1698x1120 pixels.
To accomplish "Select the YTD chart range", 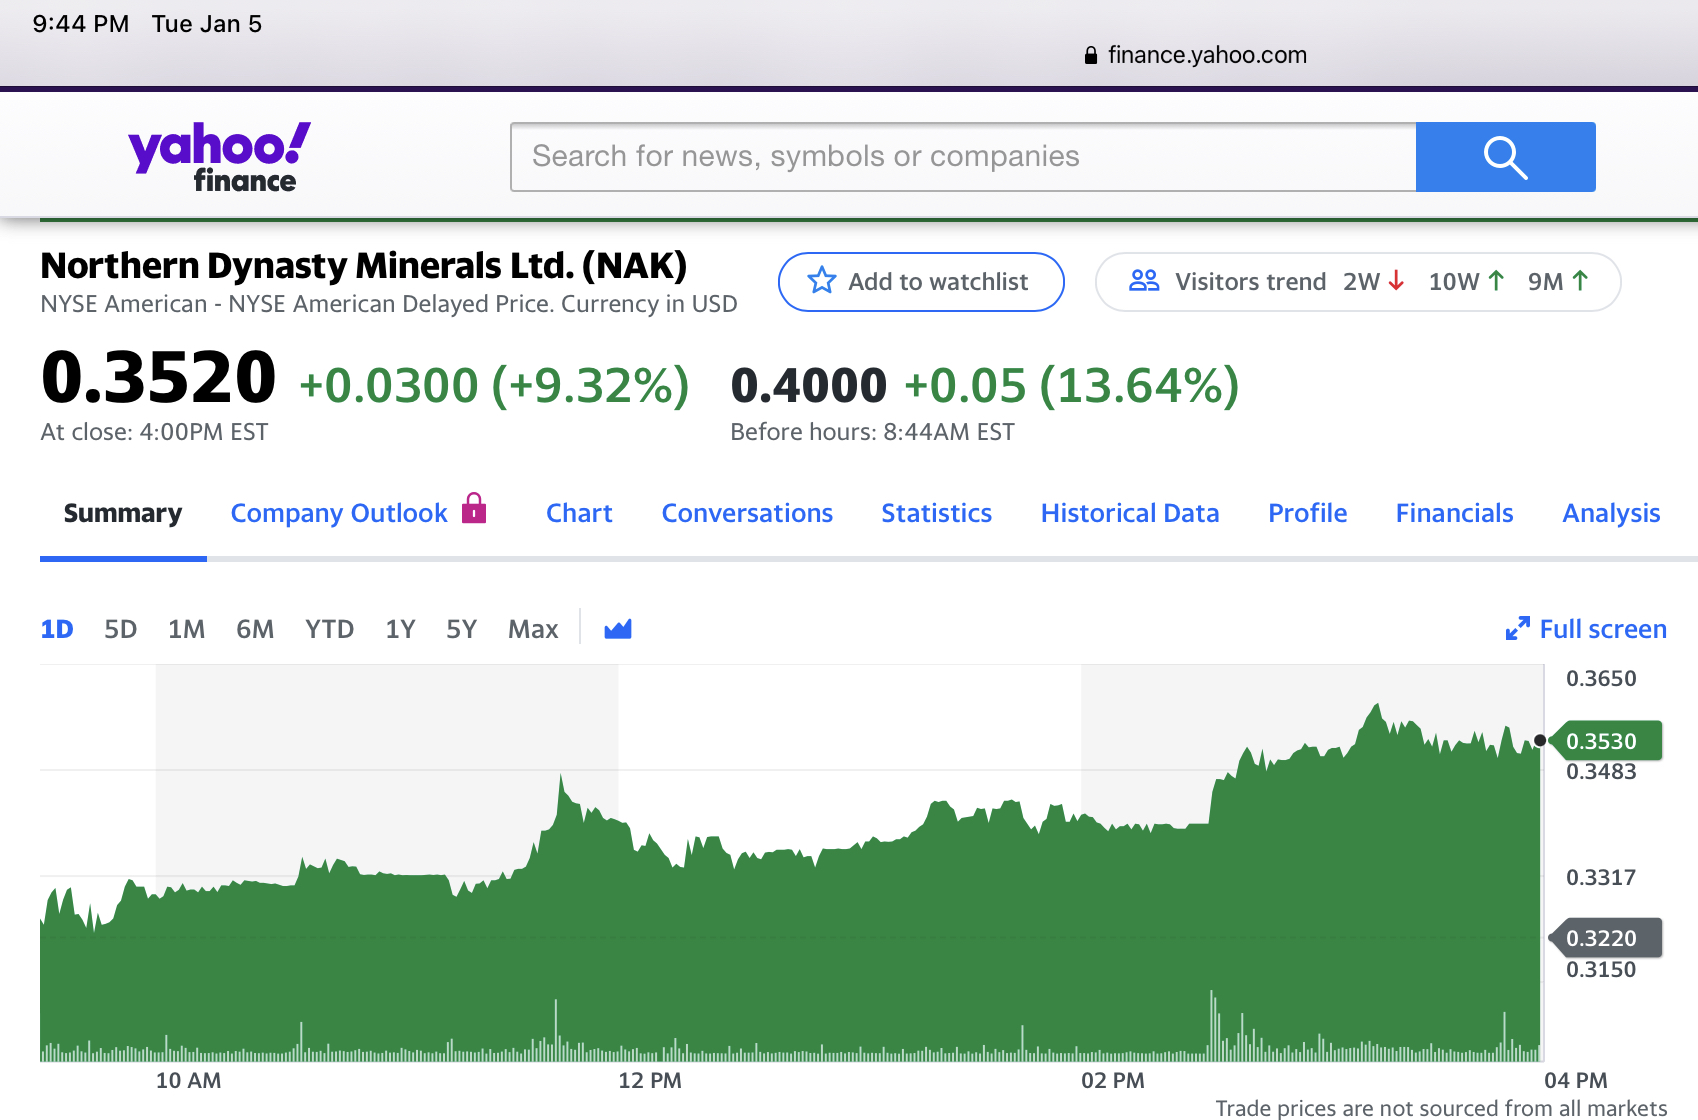I will pyautogui.click(x=330, y=629).
